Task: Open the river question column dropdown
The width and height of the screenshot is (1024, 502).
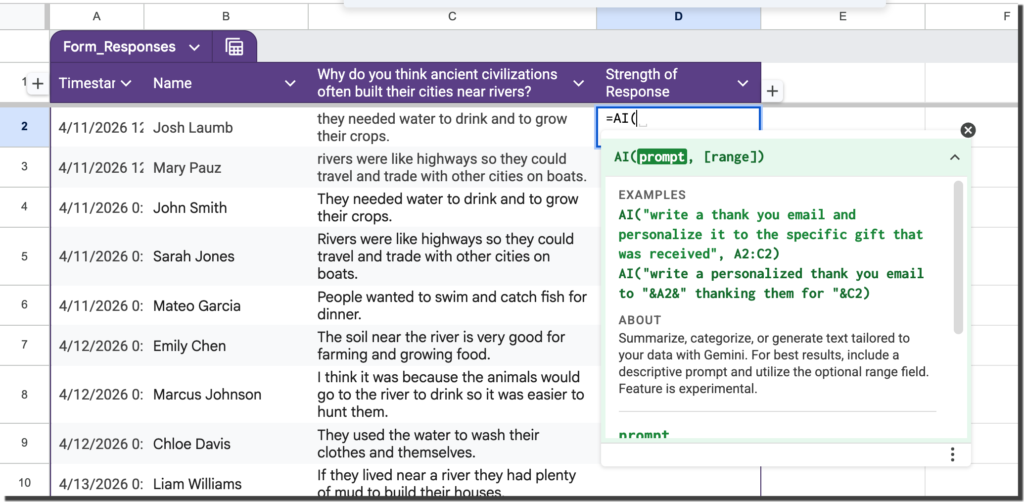Action: coord(578,83)
